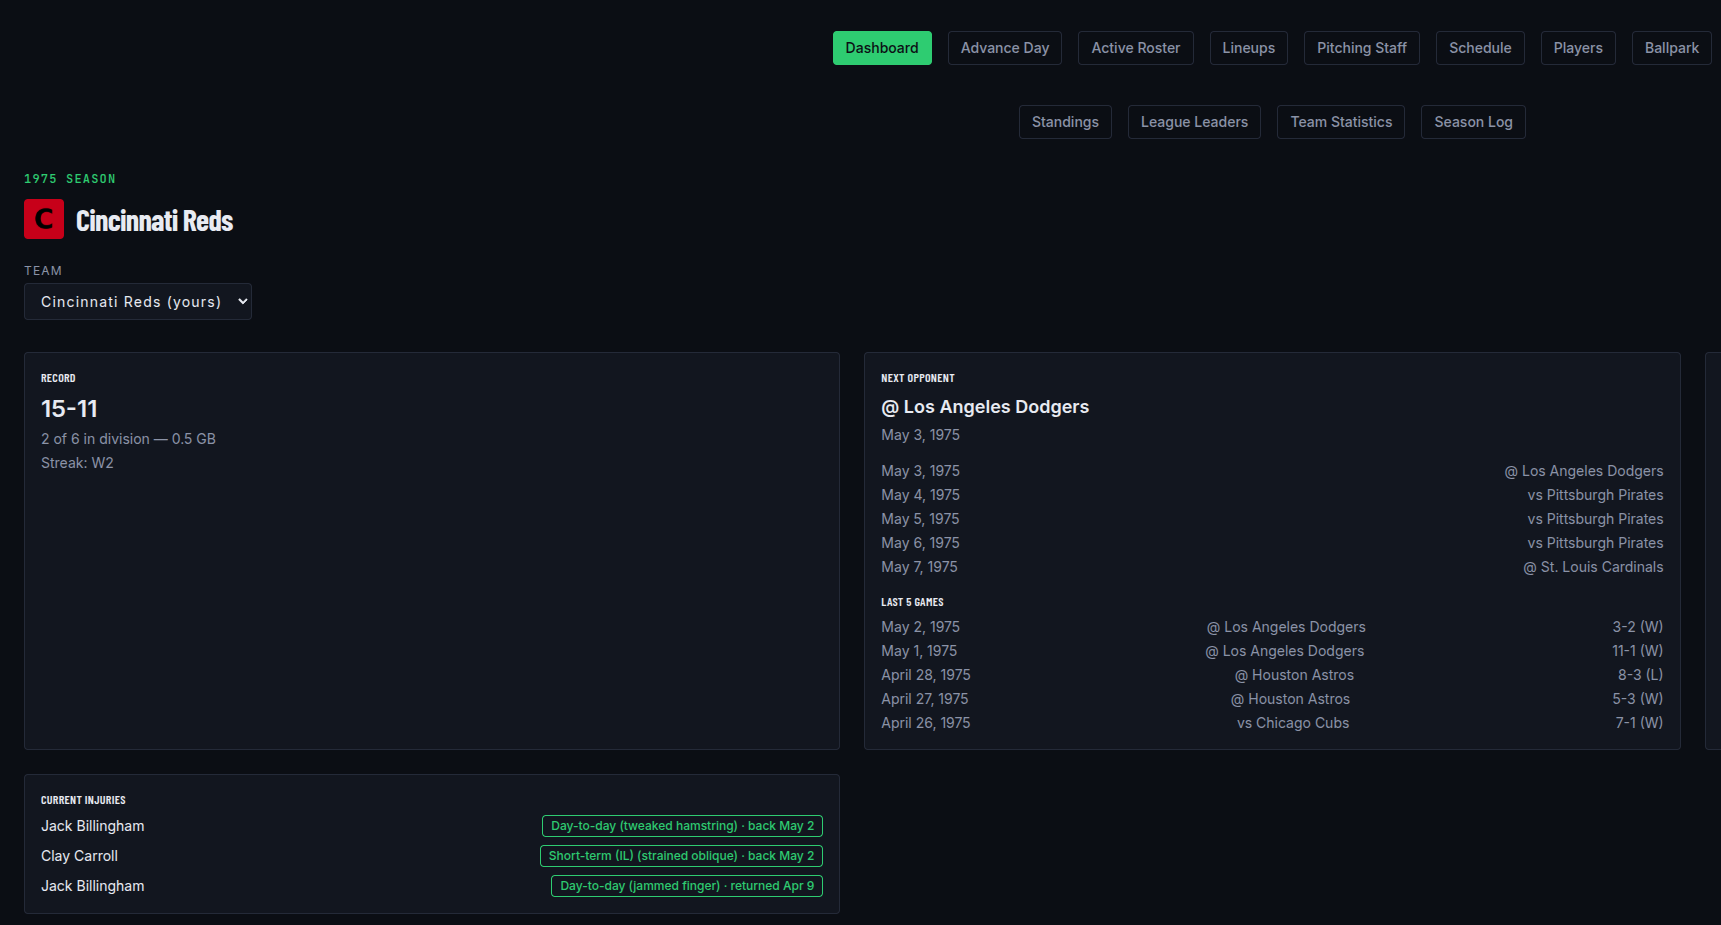Click the @ St. Louis Cardinals opponent on May 7
Viewport: 1721px width, 925px height.
(1593, 567)
